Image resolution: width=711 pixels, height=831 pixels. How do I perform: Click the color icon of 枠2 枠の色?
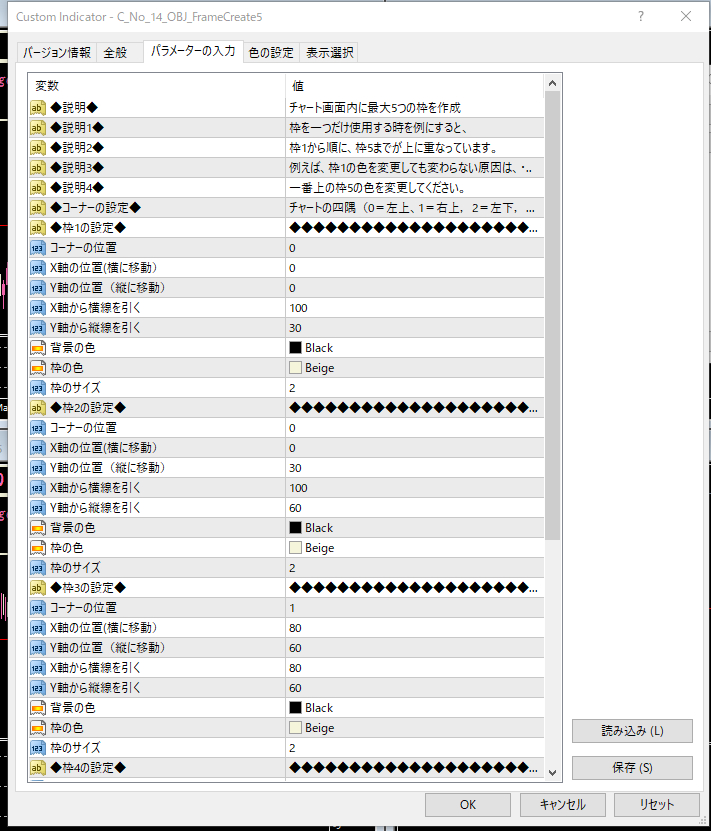[38, 548]
